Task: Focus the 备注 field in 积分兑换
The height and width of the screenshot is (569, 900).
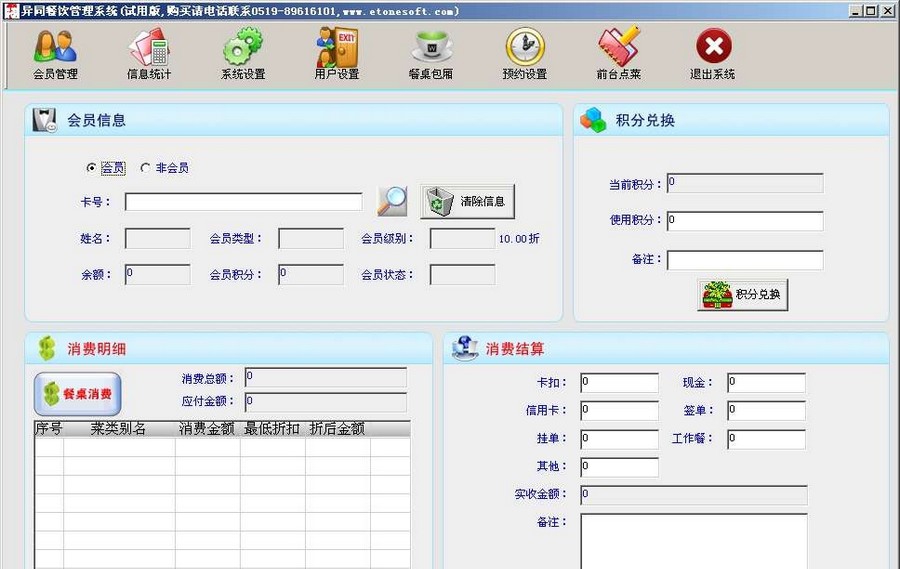Action: [745, 260]
